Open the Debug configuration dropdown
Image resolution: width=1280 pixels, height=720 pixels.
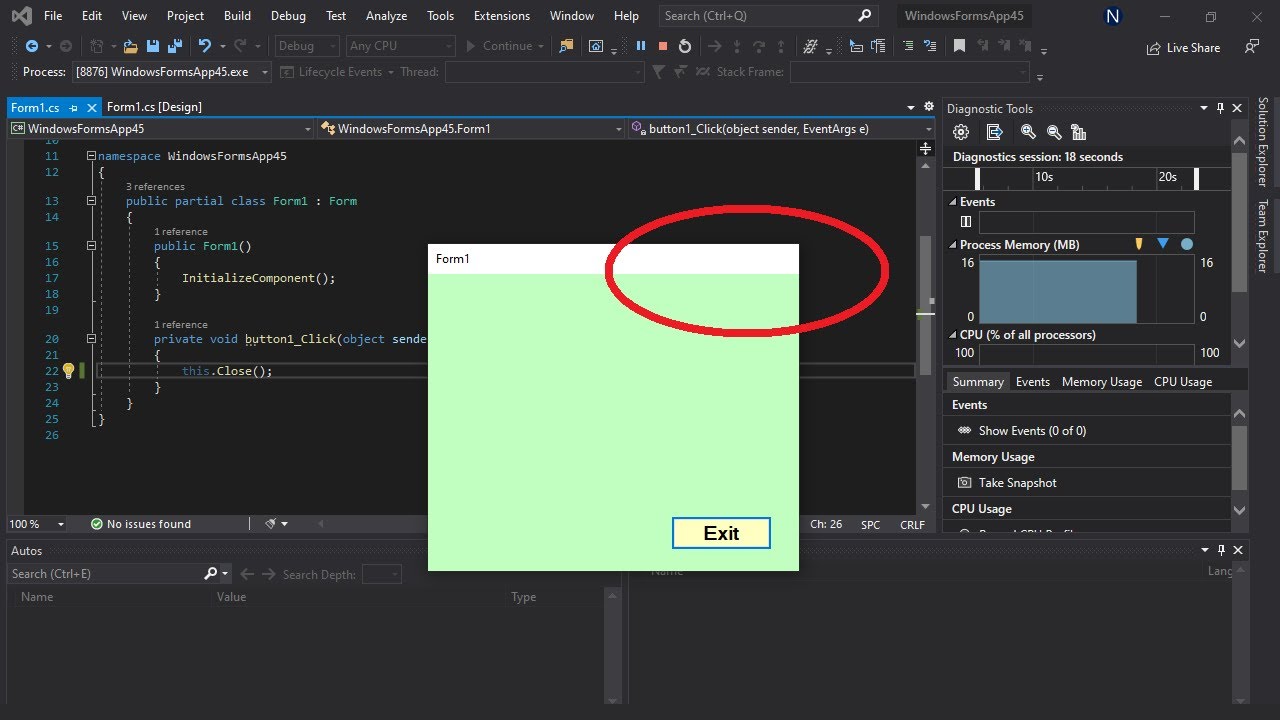306,46
